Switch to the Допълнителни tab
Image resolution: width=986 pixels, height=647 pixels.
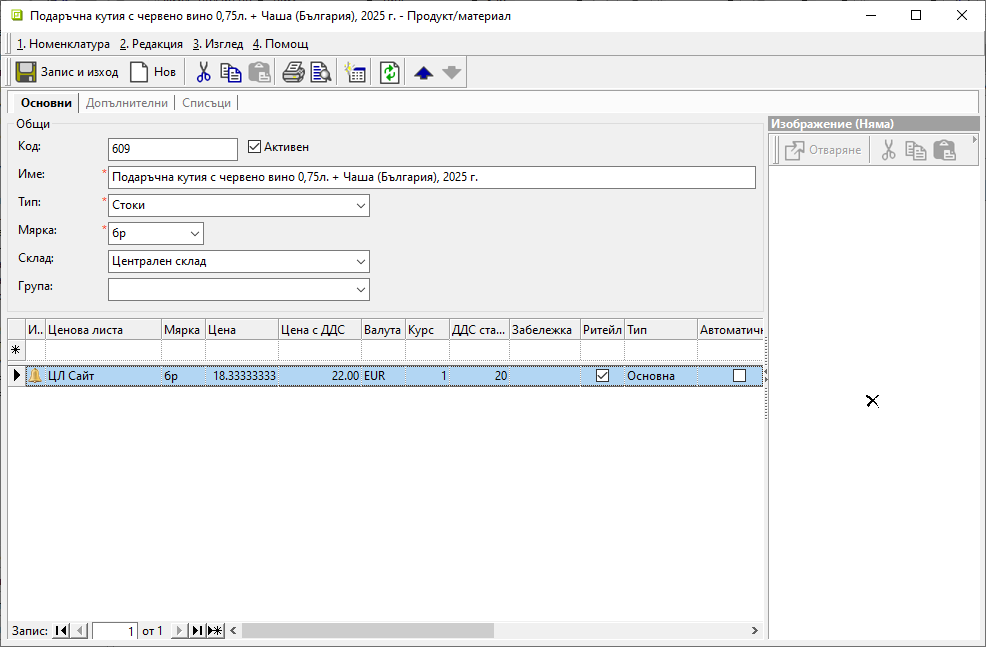[126, 103]
